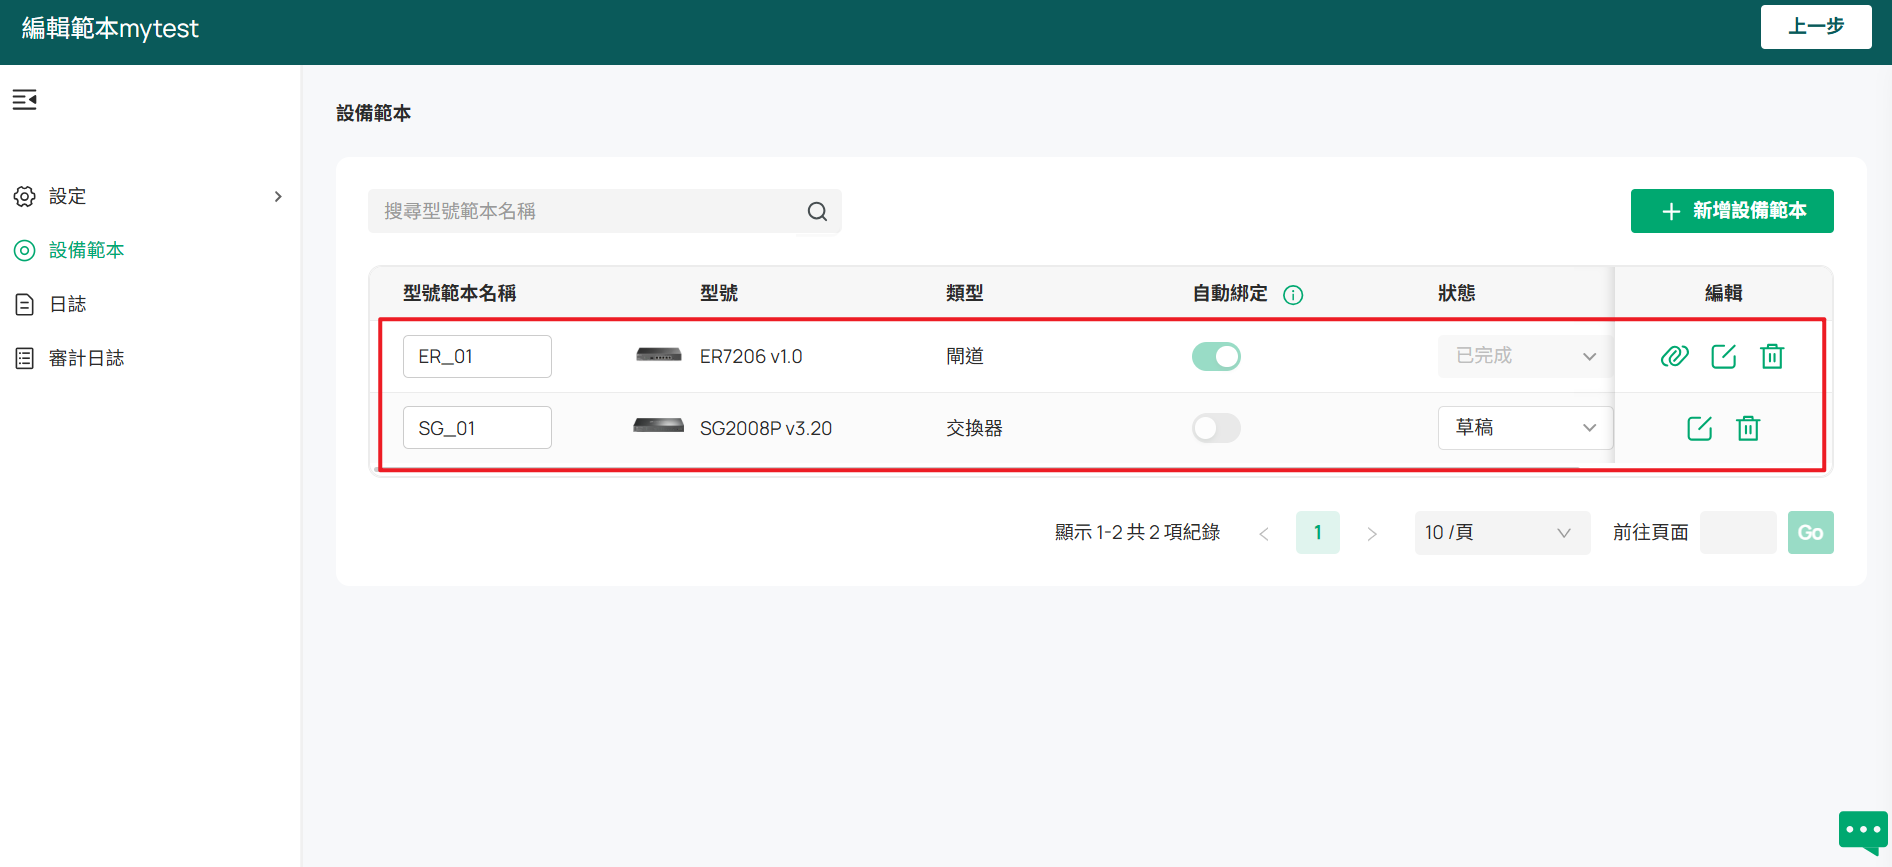
Task: Click the 狀態 column header
Action: tap(1457, 293)
